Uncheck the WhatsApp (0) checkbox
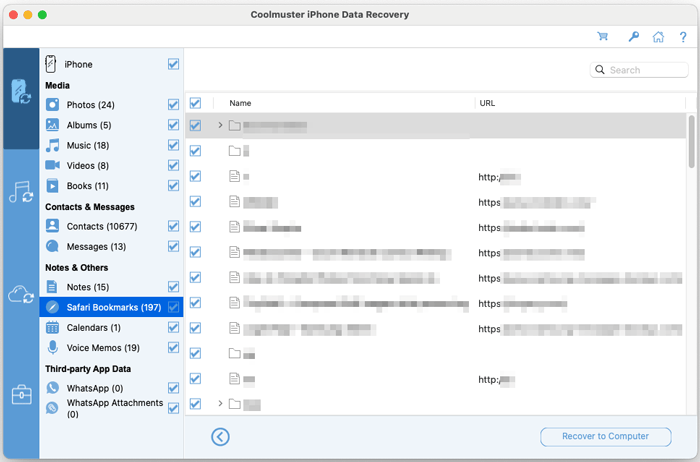This screenshot has width=700, height=462. [x=173, y=387]
